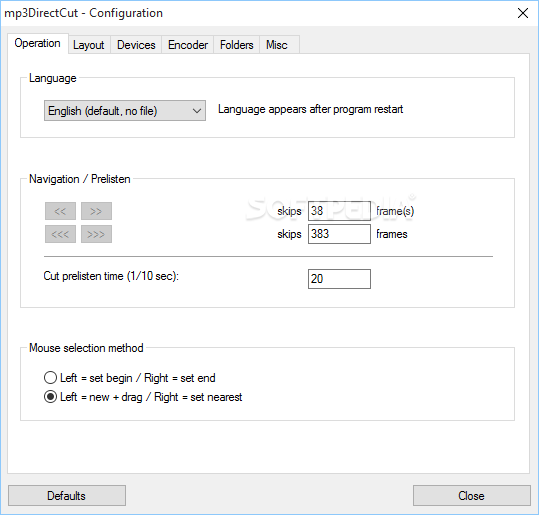Focus the skips 383 frames field
Image resolution: width=539 pixels, height=515 pixels.
[x=339, y=234]
